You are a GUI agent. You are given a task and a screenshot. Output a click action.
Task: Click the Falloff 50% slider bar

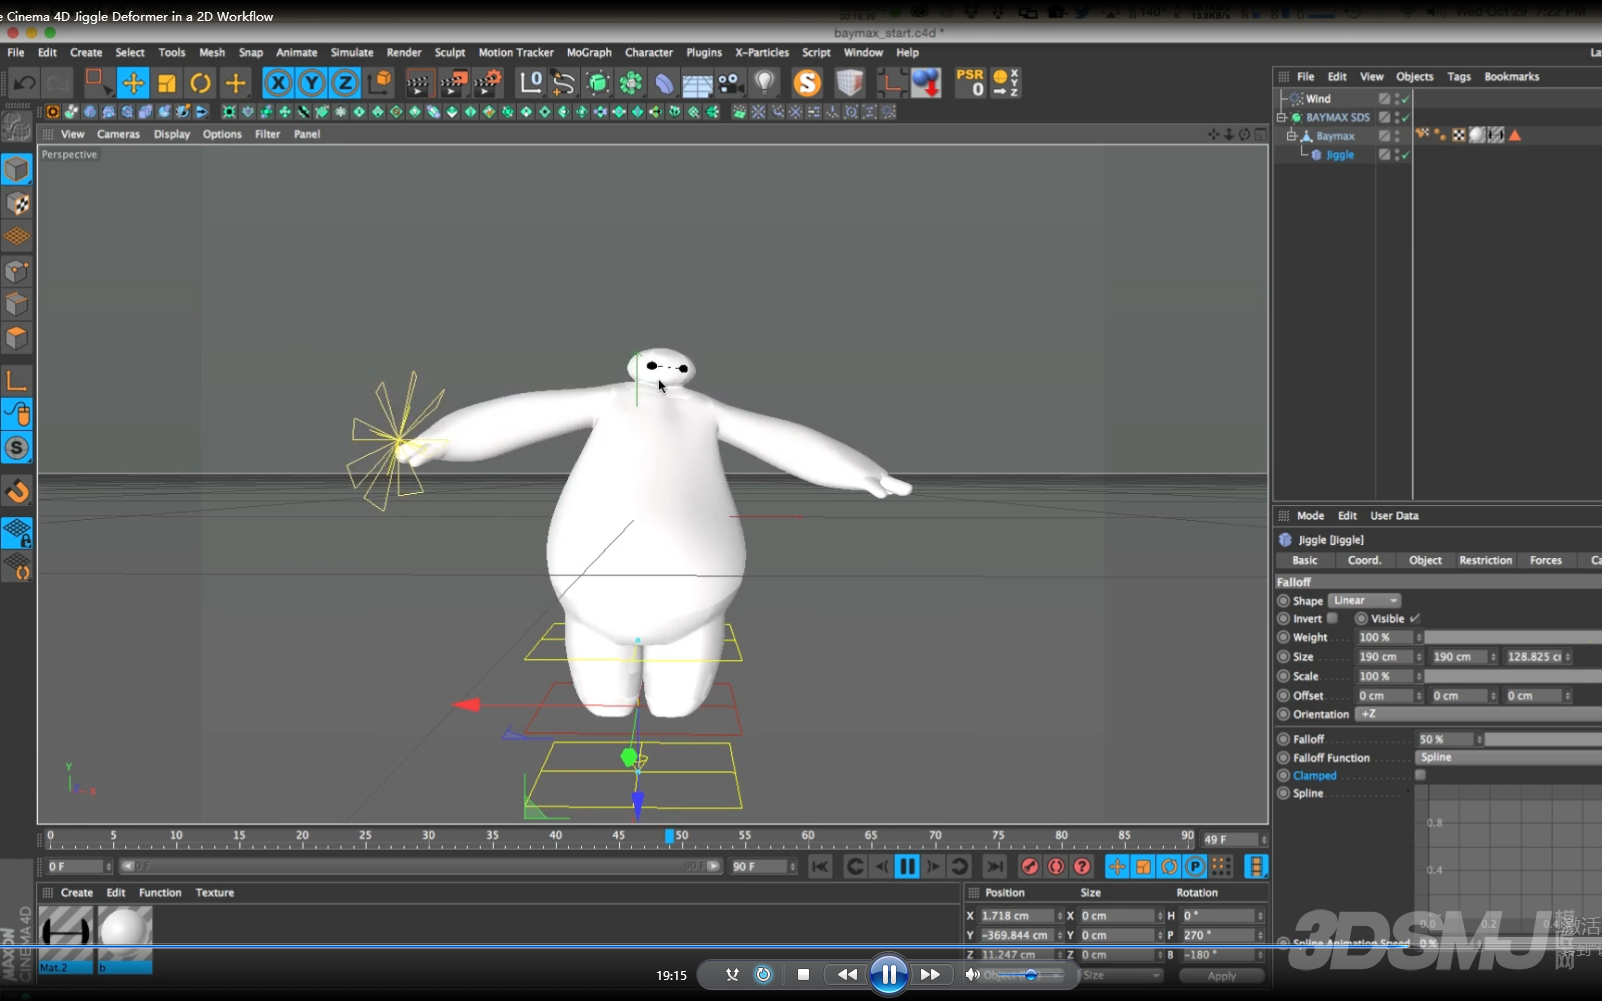coord(1542,740)
